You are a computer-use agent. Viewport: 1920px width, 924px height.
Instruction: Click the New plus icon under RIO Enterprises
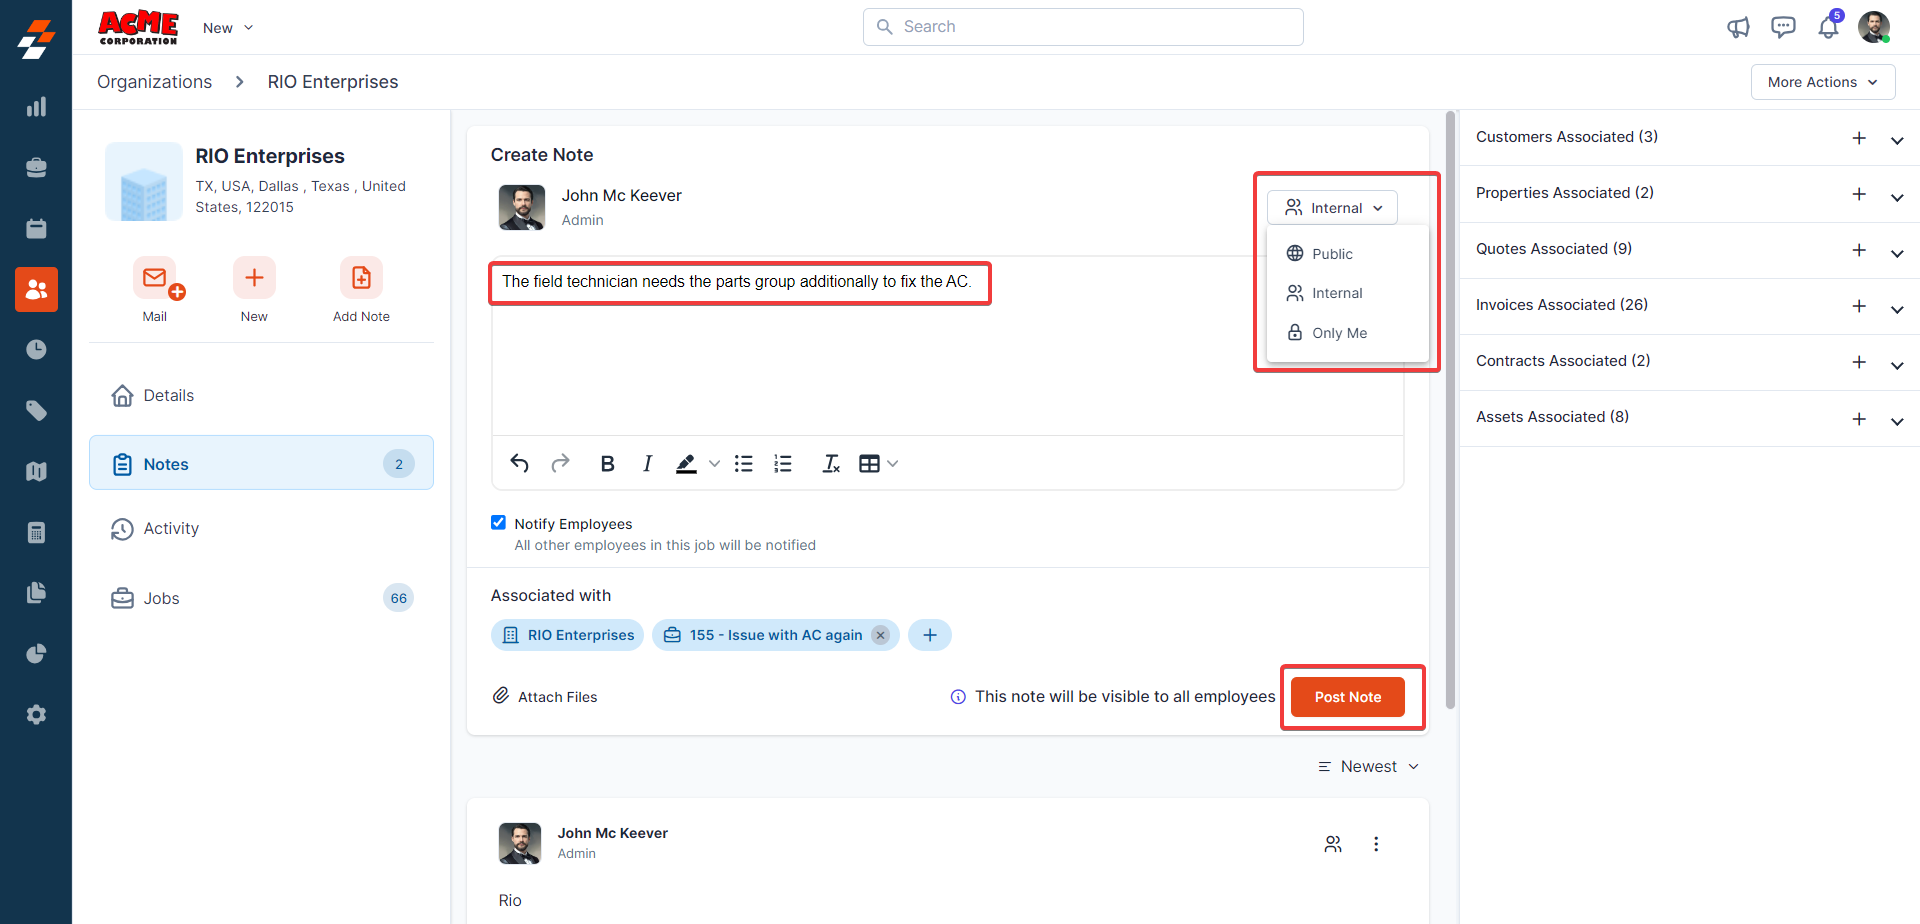pyautogui.click(x=254, y=278)
